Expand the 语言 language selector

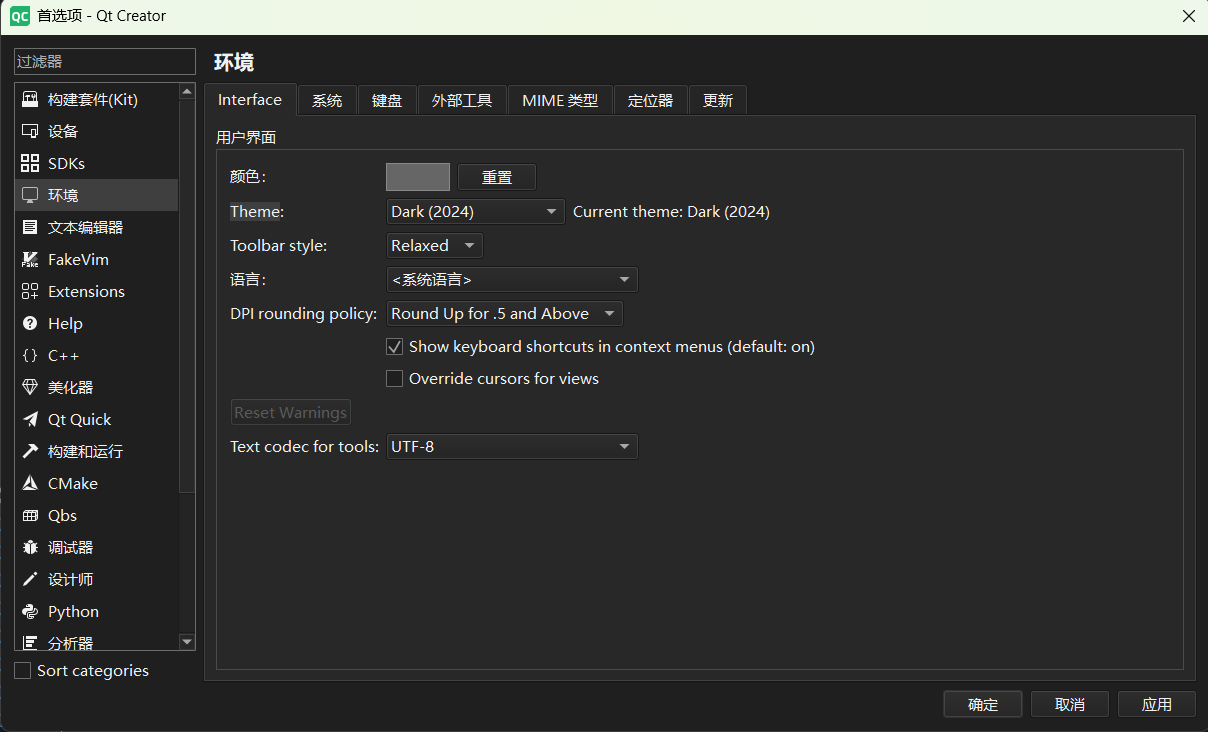(x=511, y=279)
